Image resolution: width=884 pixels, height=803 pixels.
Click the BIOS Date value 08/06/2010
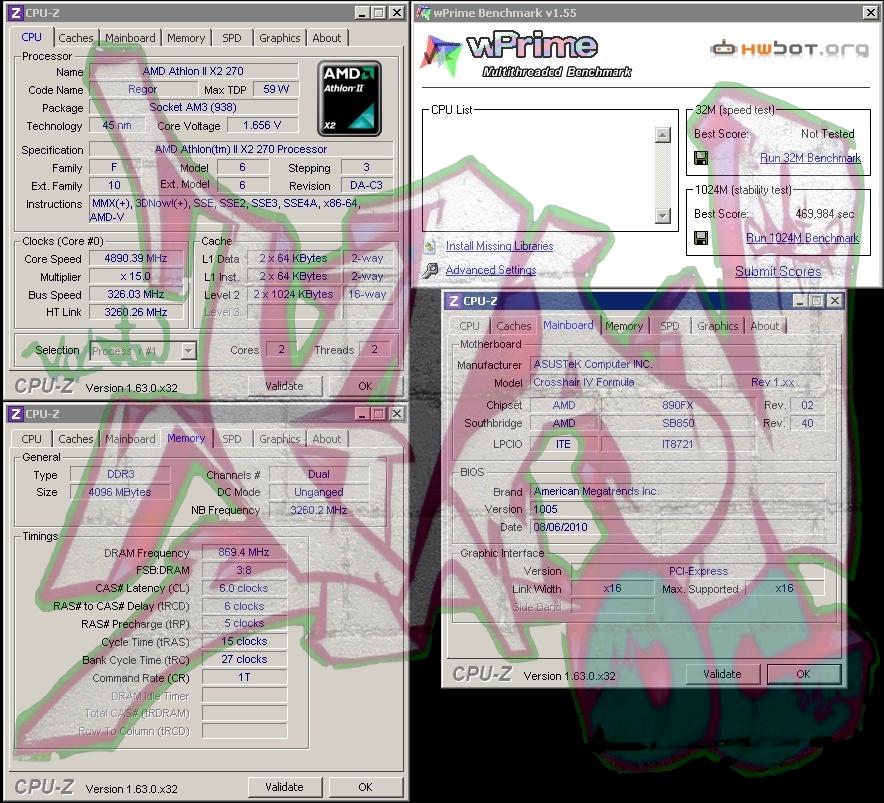point(677,527)
